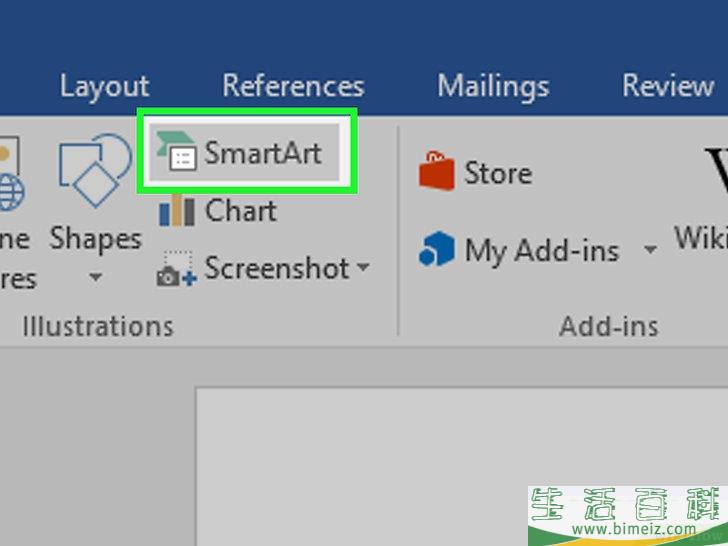
Task: Expand the Screenshot dropdown arrow
Action: point(363,267)
